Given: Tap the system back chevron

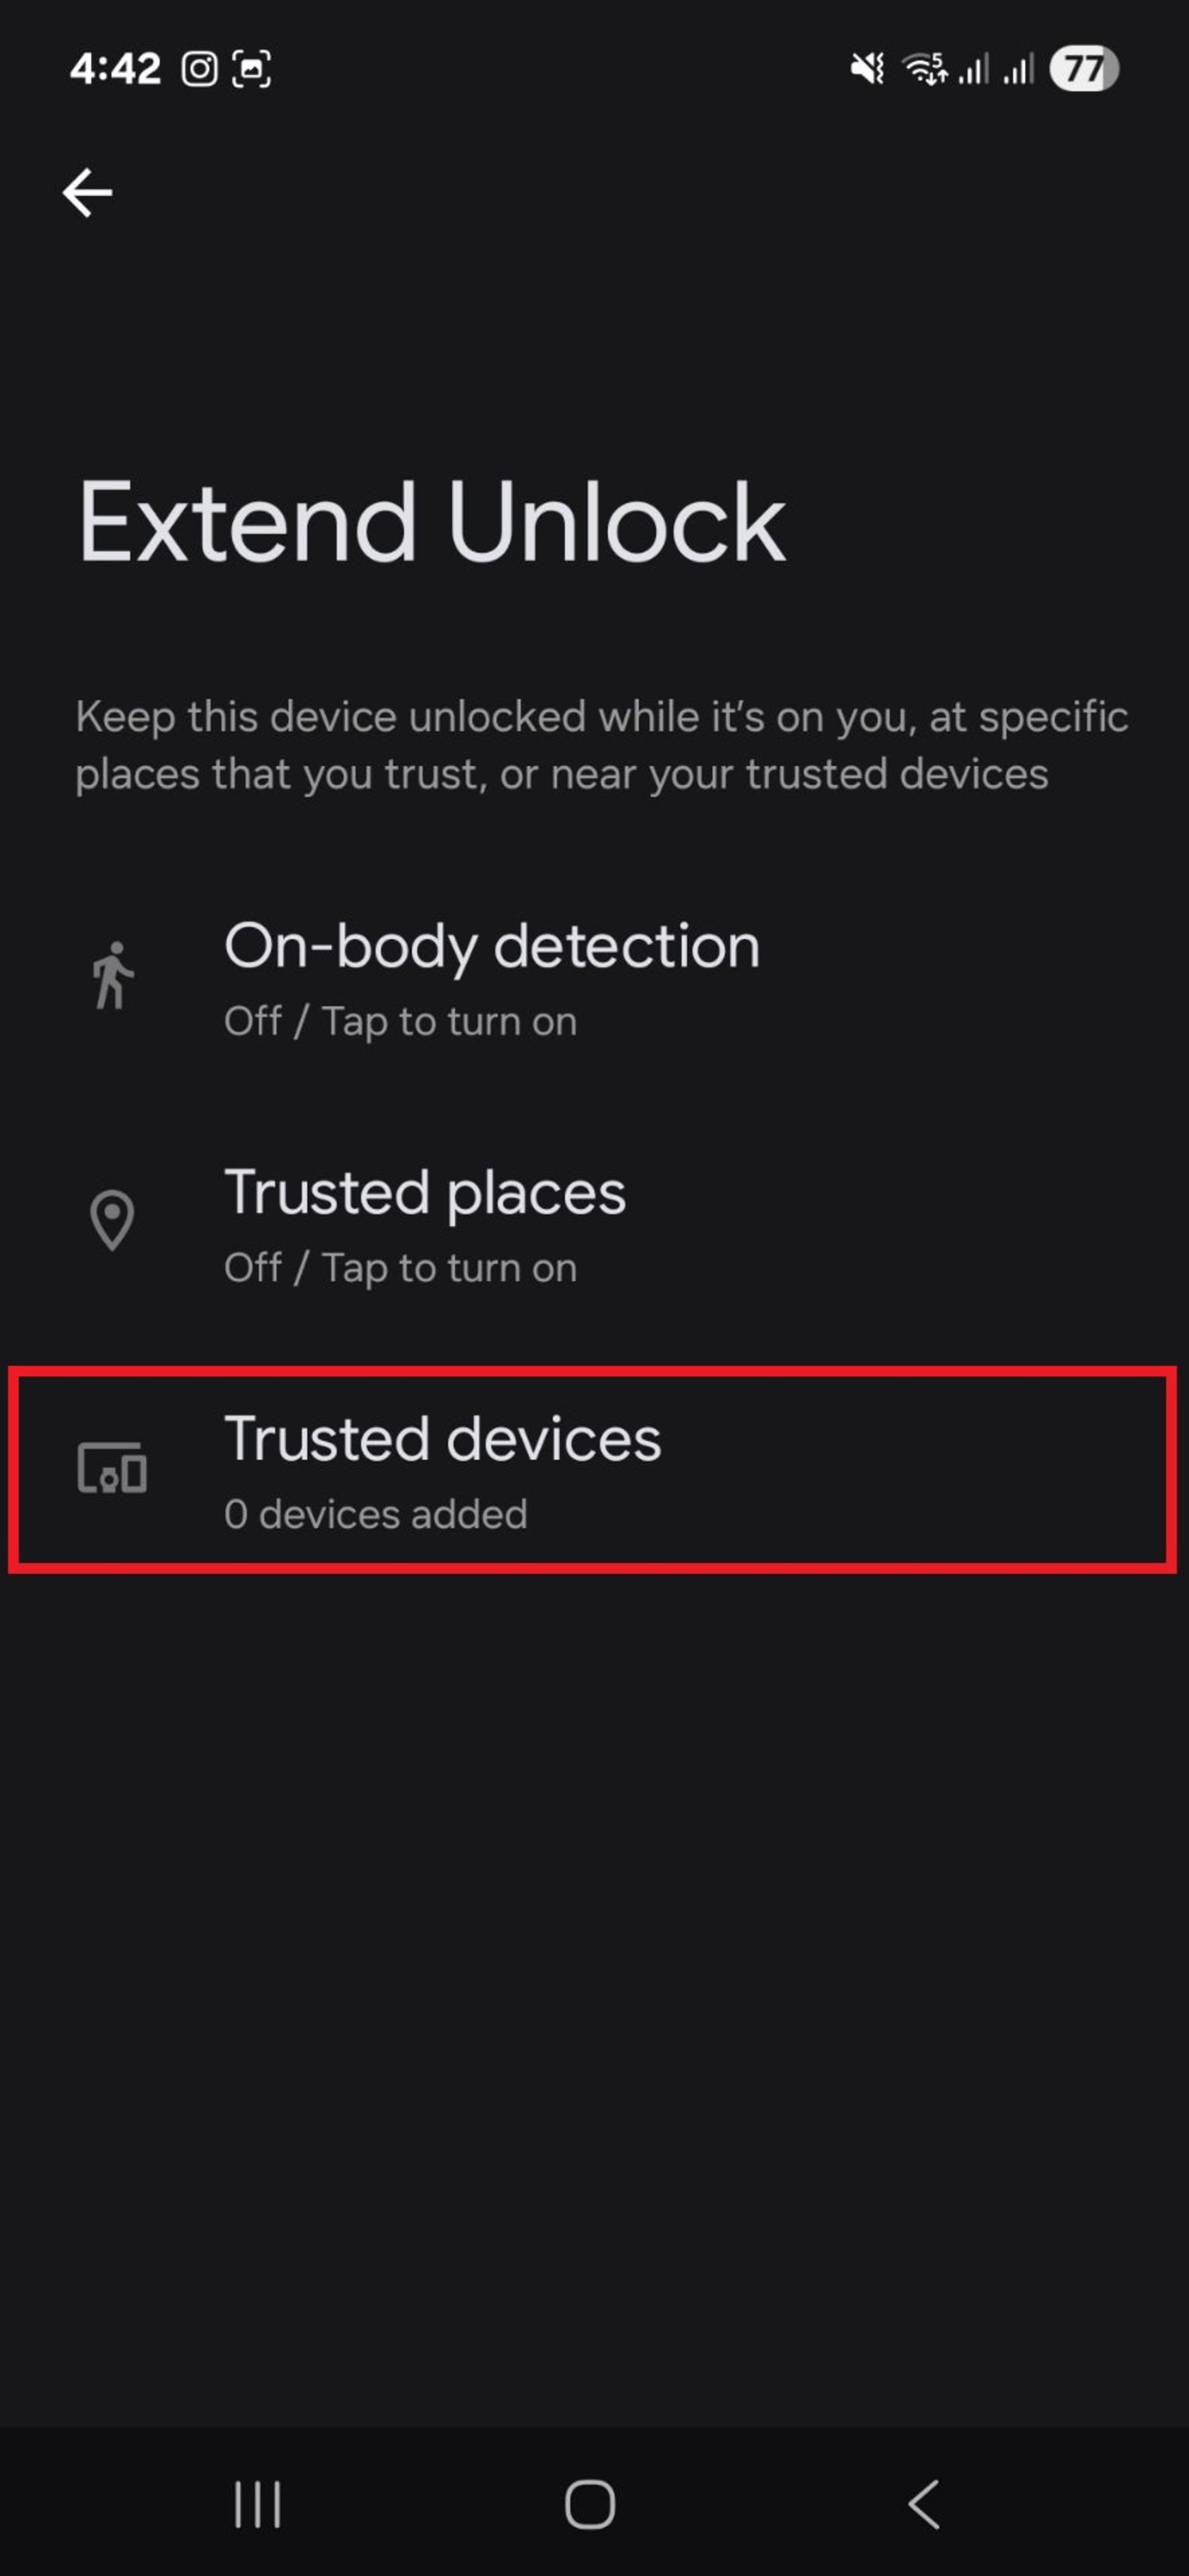Looking at the screenshot, I should 924,2504.
